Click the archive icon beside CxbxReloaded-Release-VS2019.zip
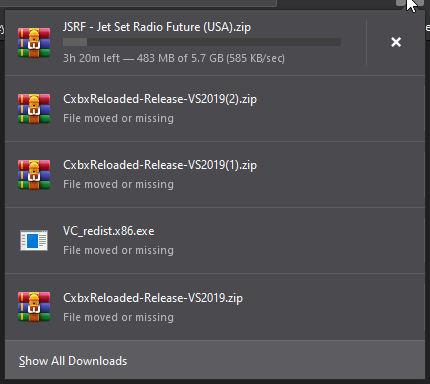This screenshot has width=430, height=384. pos(34,307)
